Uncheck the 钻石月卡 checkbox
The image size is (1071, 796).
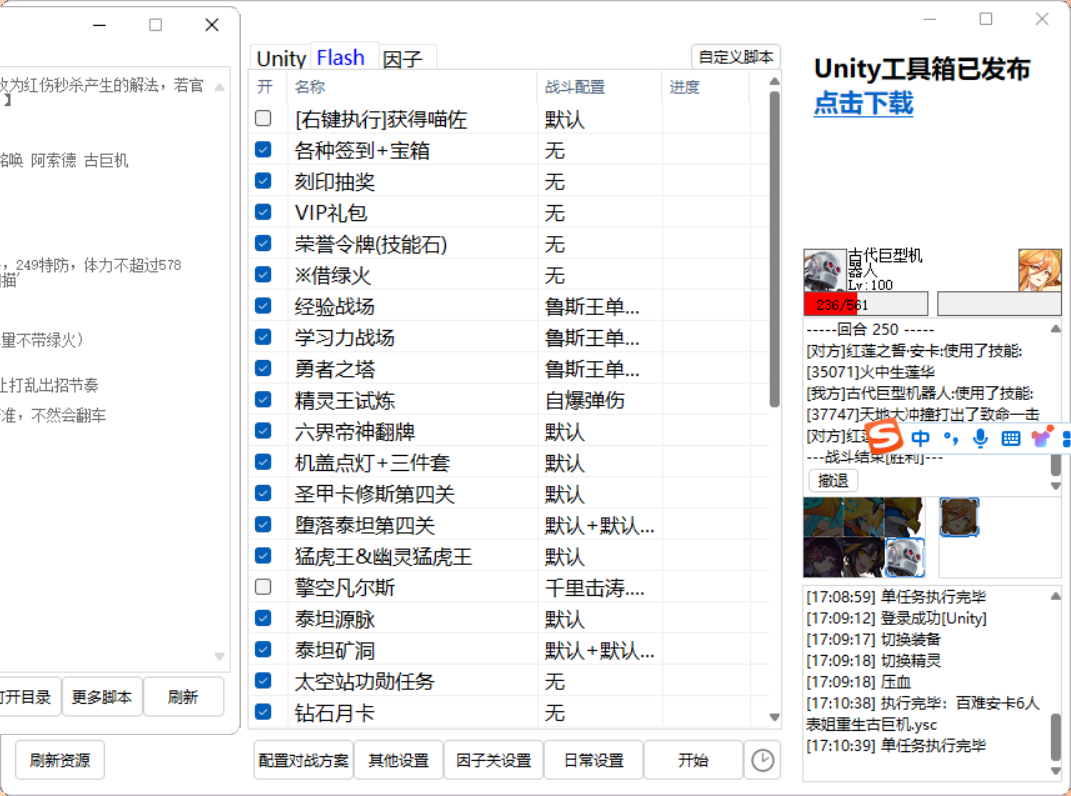263,712
